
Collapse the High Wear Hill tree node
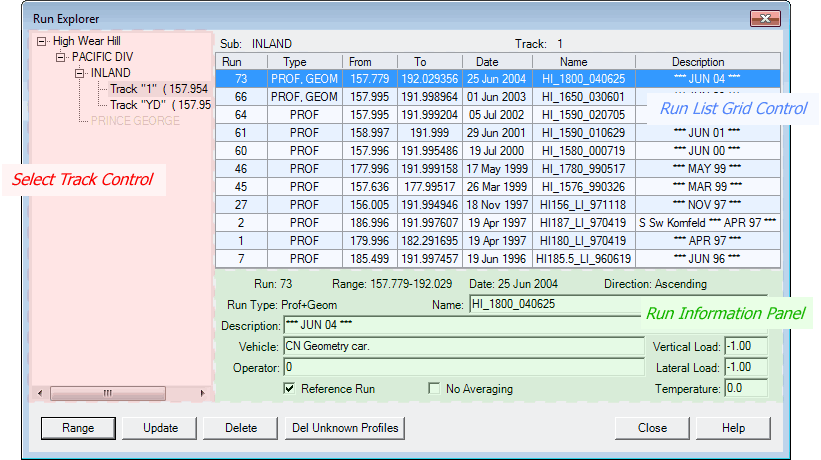coord(41,42)
